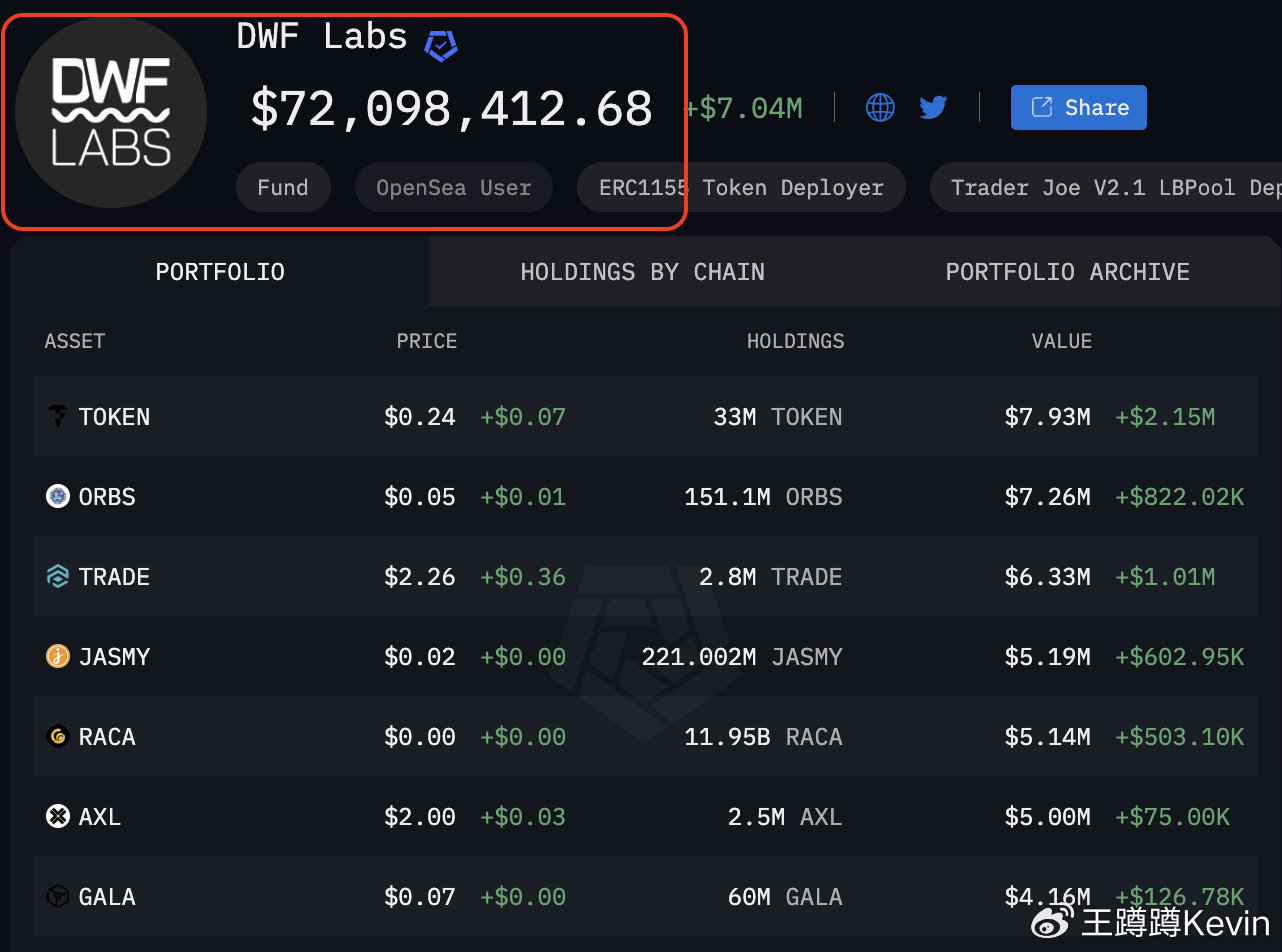The height and width of the screenshot is (952, 1282).
Task: Click the +$0.07 TOKEN price change
Action: [523, 417]
